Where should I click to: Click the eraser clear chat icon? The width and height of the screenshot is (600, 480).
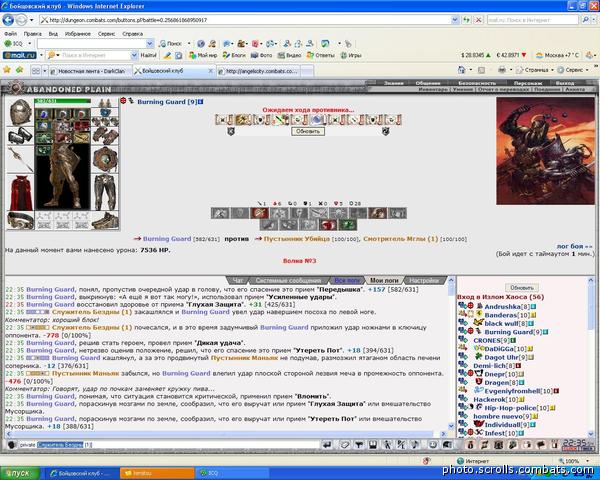coord(345,445)
